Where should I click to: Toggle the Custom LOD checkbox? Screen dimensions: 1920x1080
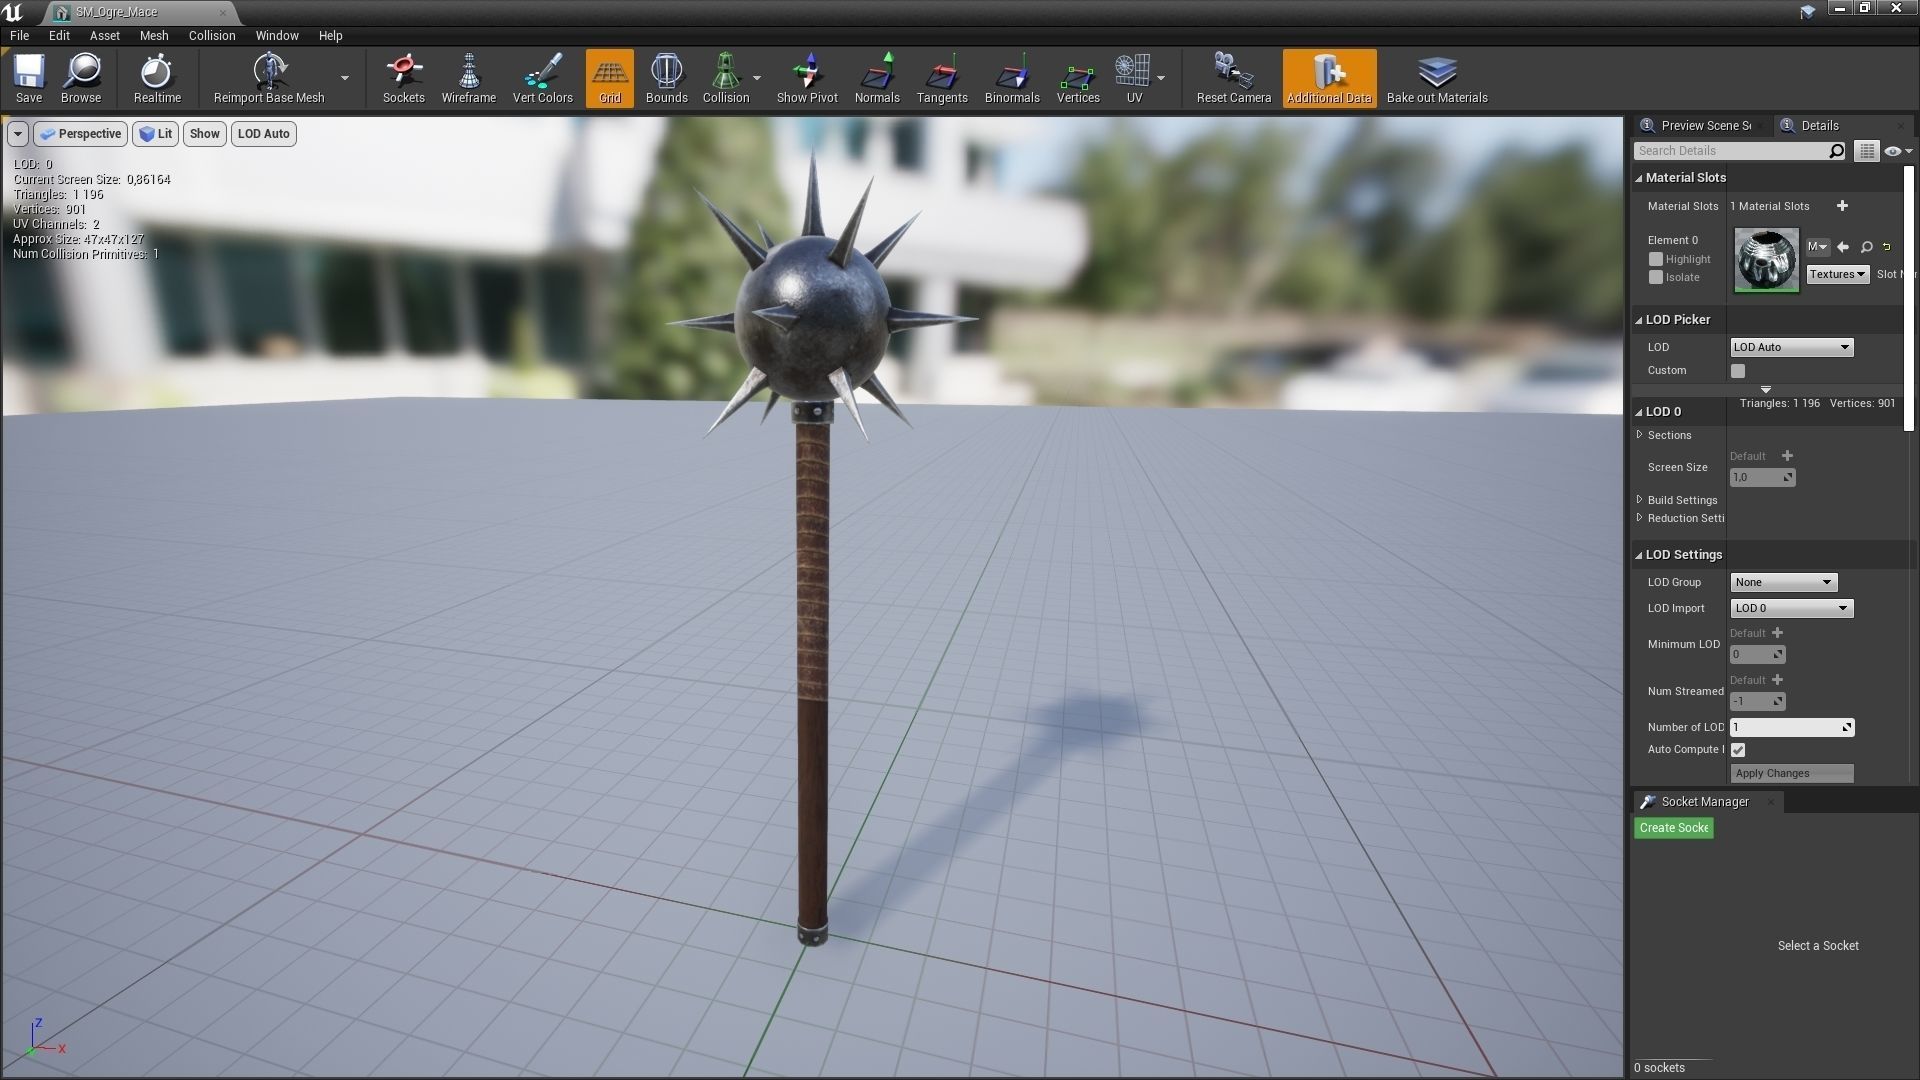[1738, 371]
